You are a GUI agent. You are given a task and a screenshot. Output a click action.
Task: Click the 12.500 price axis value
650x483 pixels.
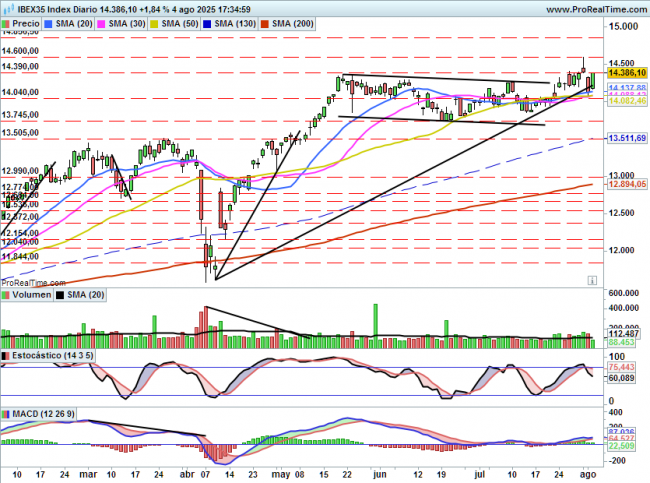621,213
